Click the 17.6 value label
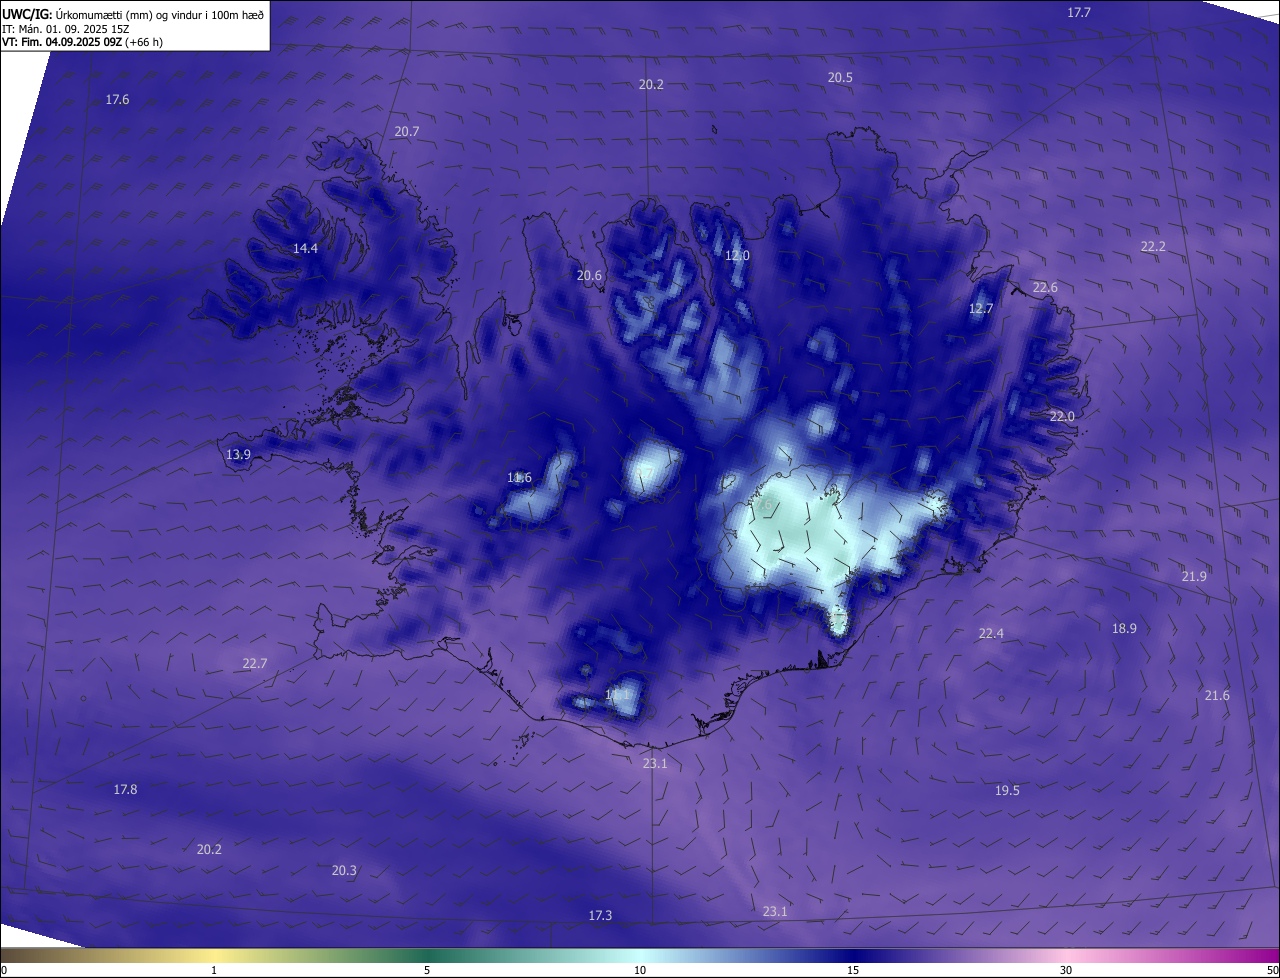Screen dimensions: 1280x978 pyautogui.click(x=117, y=100)
